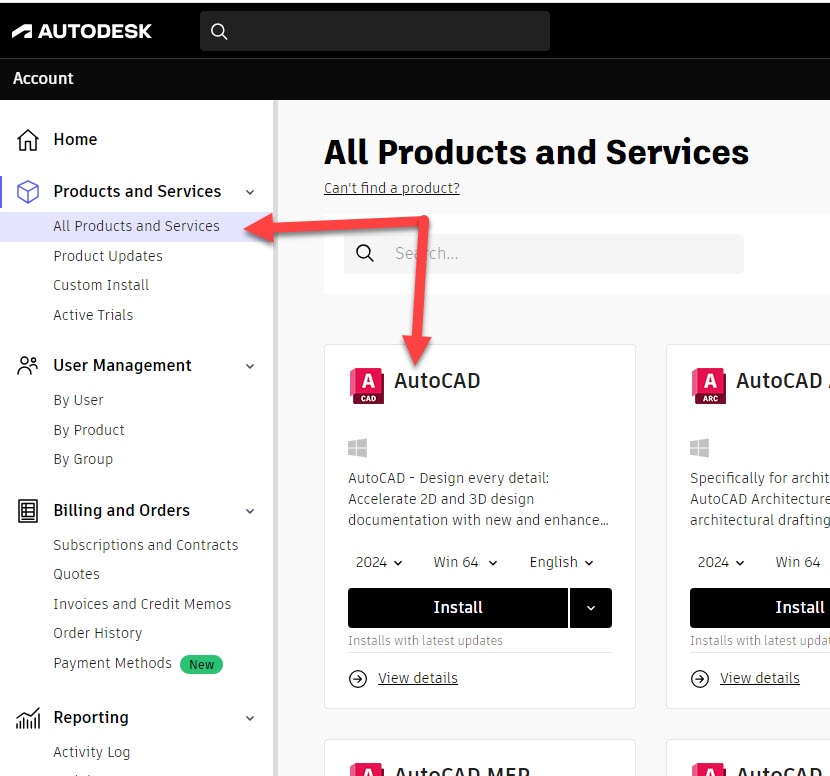
Task: Click Windows platform icon on AutoCAD Architecture card
Action: pos(699,448)
